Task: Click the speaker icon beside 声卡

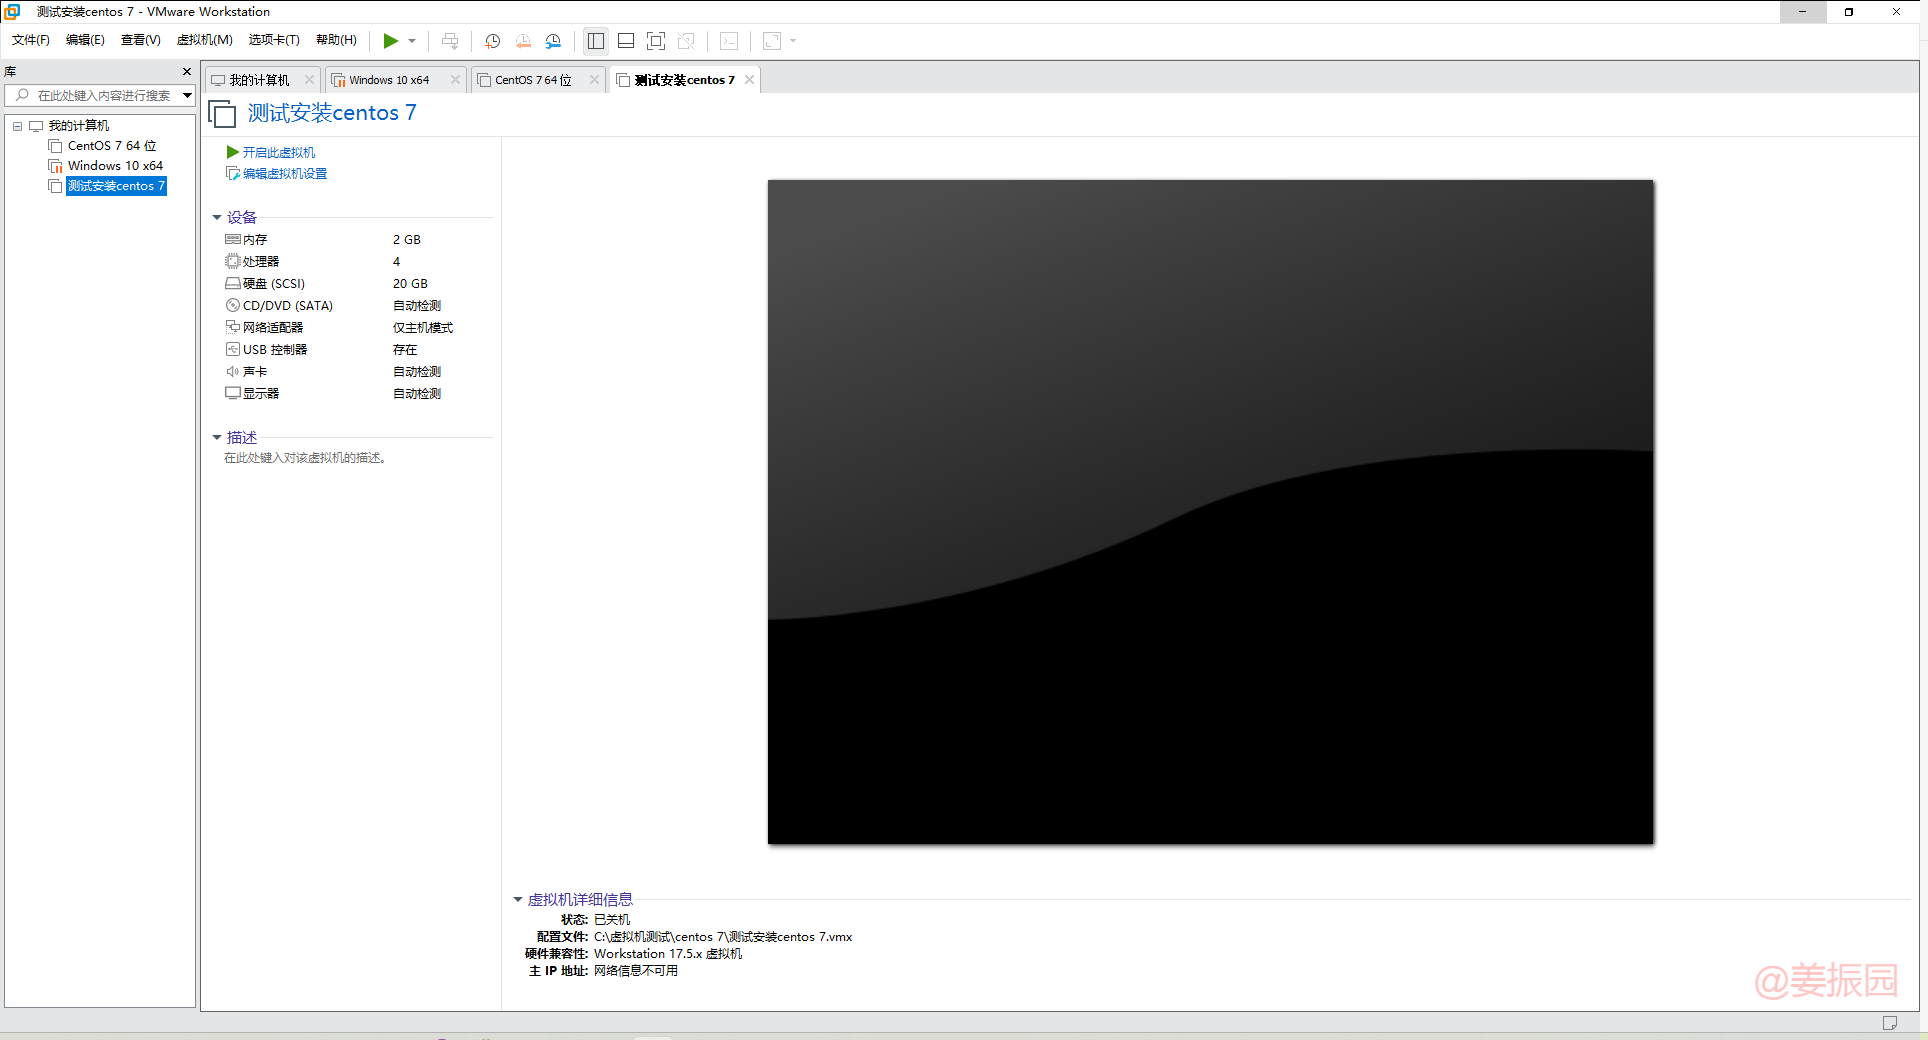Action: point(233,371)
